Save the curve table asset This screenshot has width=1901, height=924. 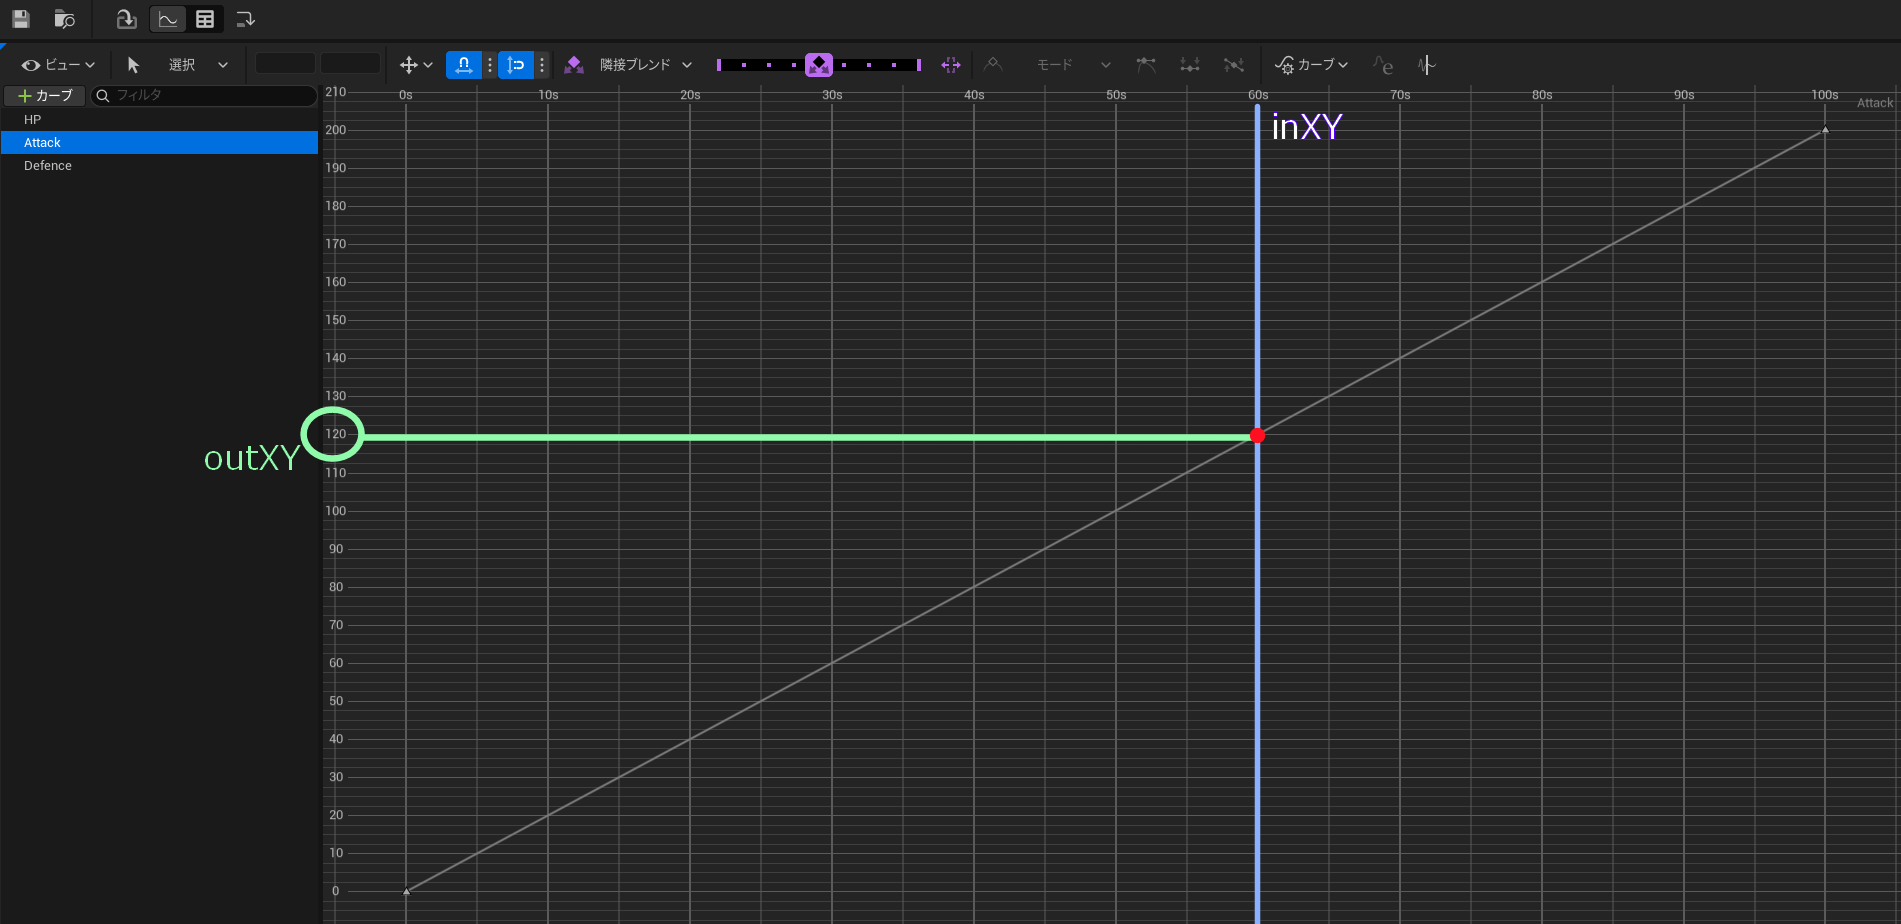click(21, 19)
